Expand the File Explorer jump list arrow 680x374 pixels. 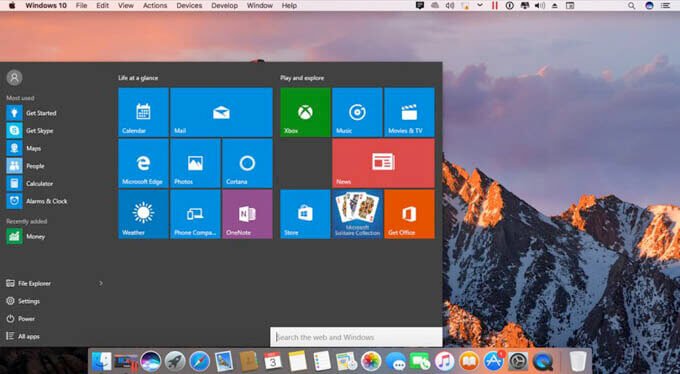101,283
